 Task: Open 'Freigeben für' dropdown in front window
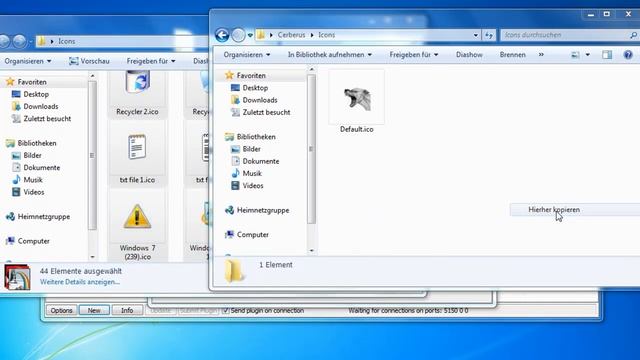click(413, 55)
